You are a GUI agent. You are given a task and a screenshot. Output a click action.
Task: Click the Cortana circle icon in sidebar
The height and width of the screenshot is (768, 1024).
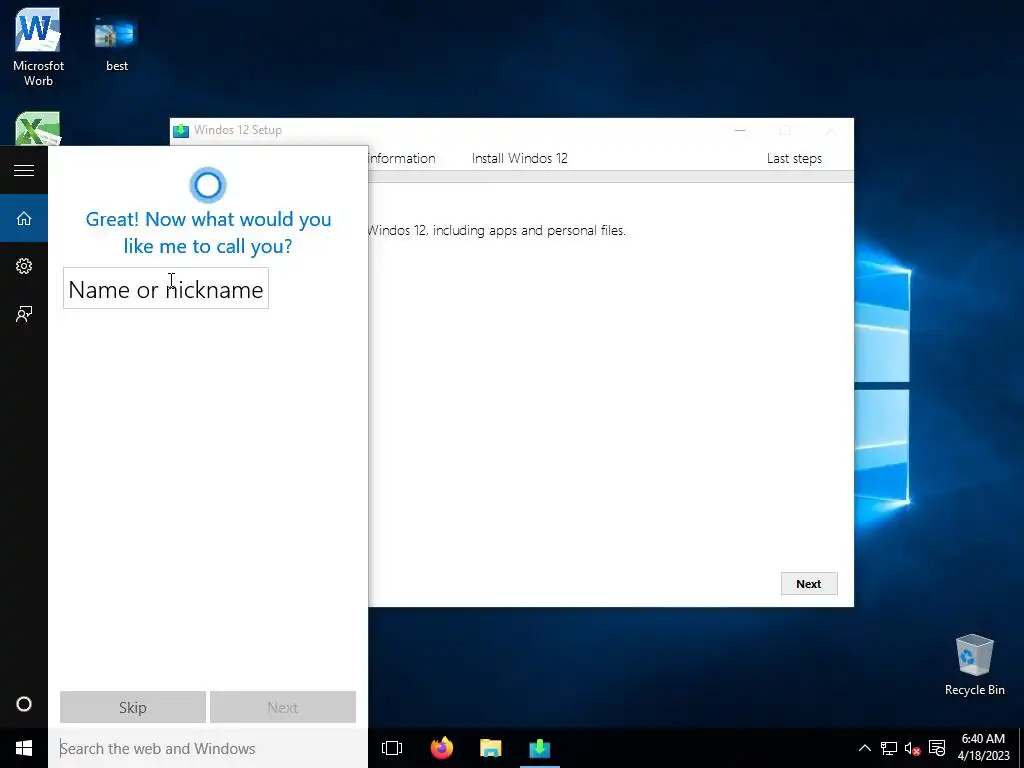coord(24,704)
